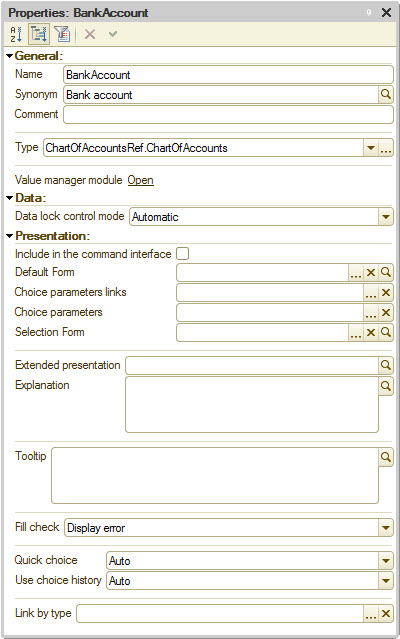Open Selection Form magnifier button
Viewport: 400px width, 639px height.
click(386, 332)
